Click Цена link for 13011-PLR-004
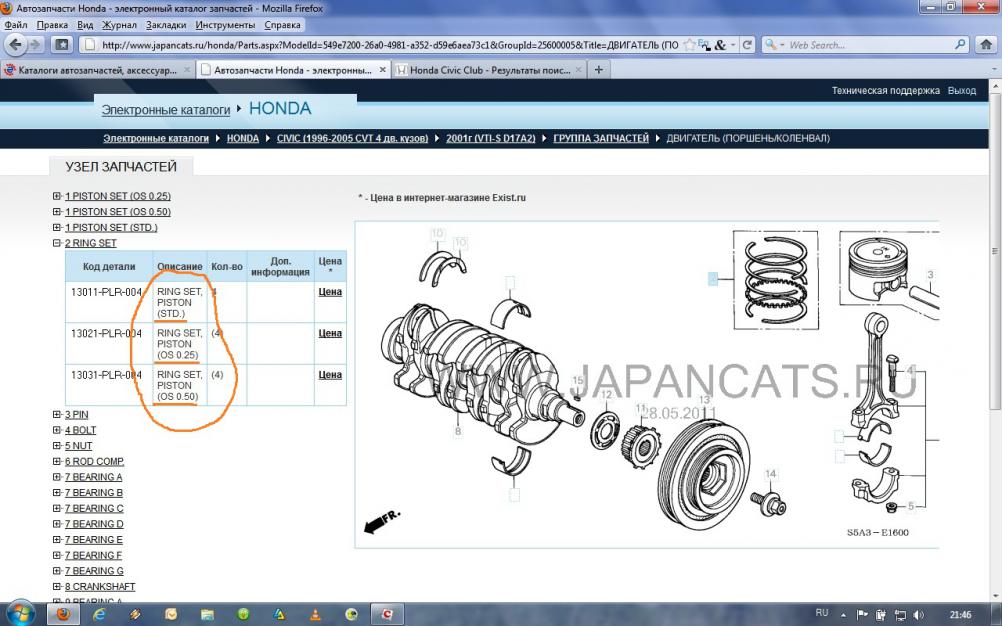 coord(330,292)
